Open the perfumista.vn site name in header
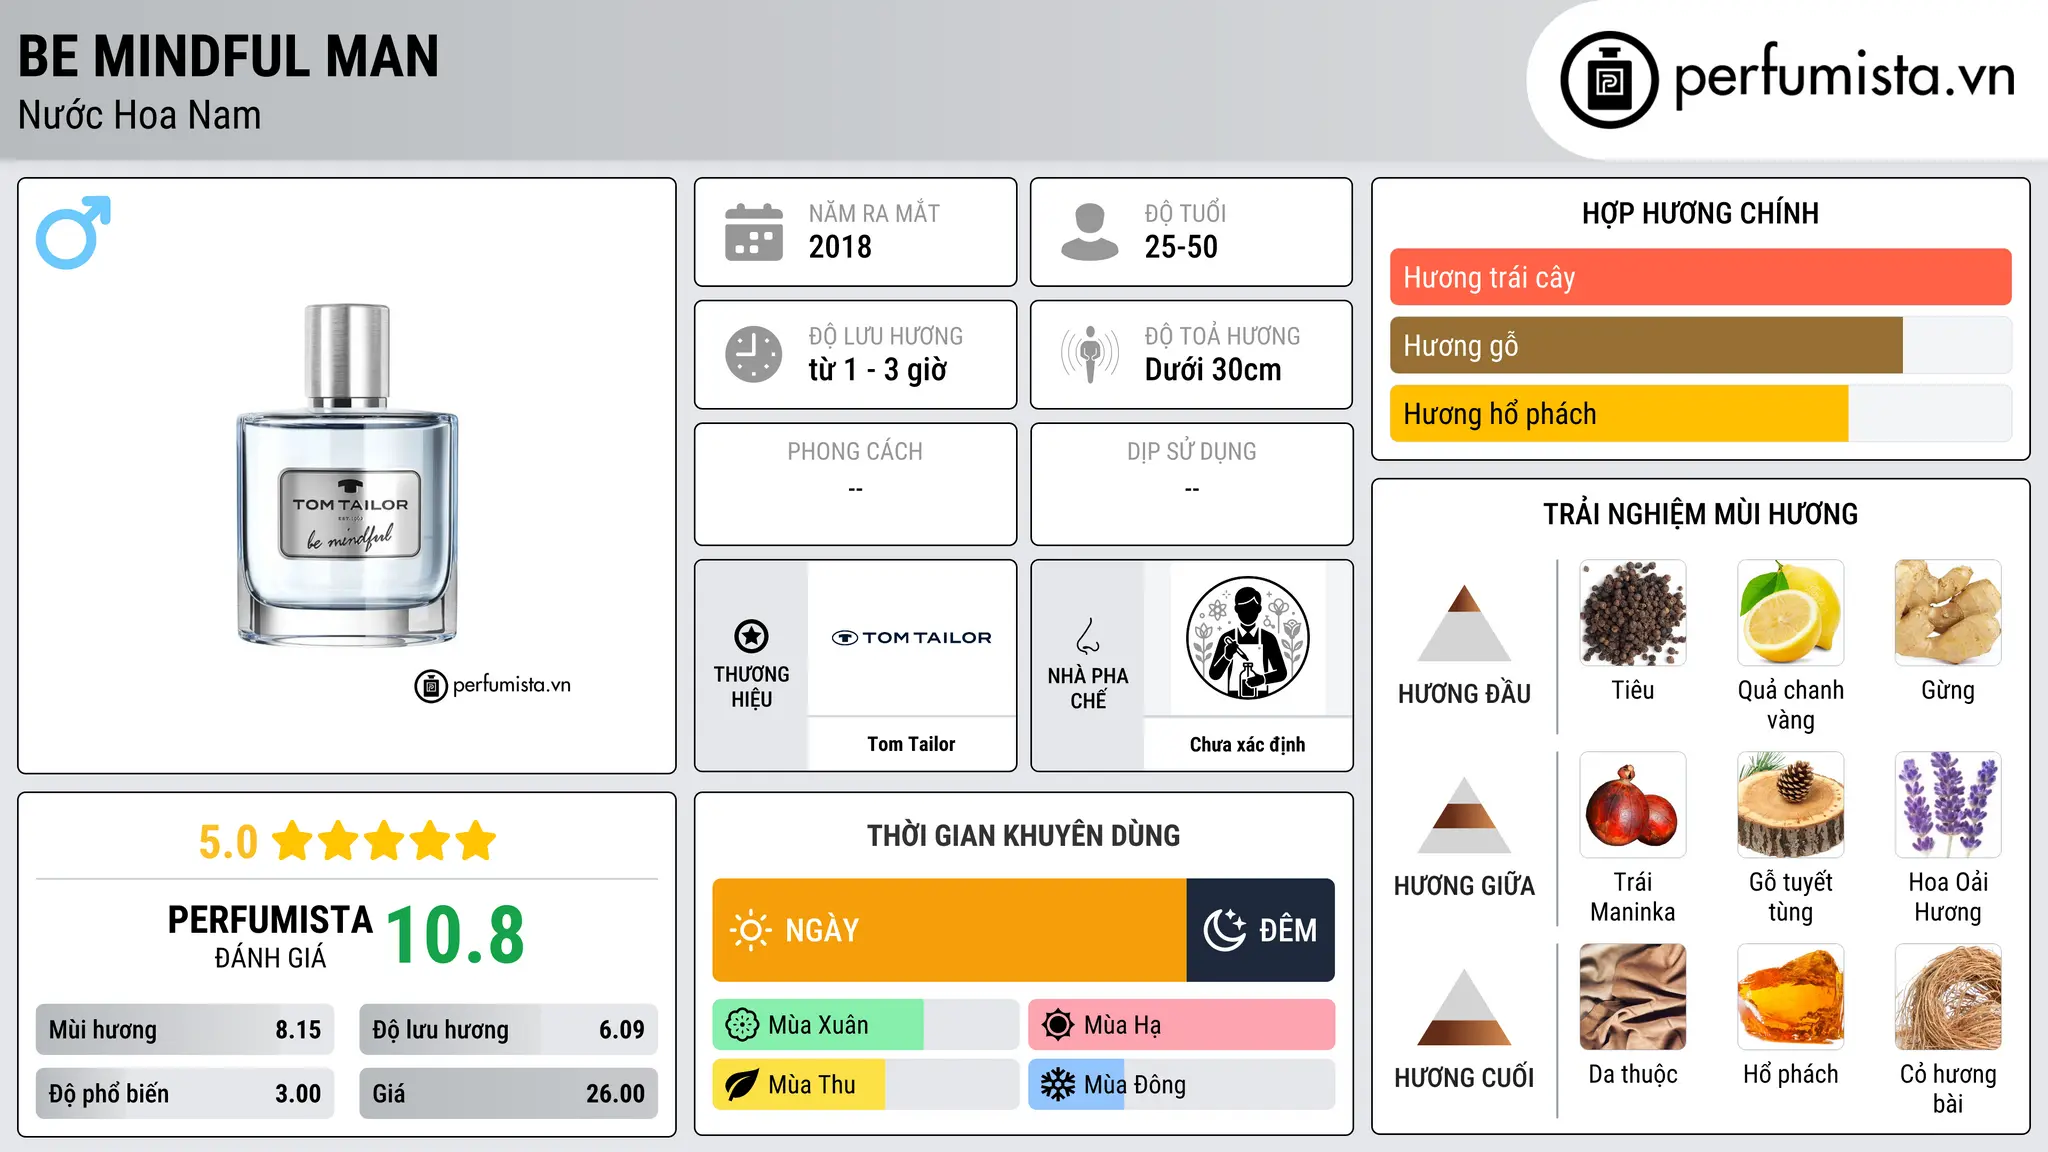This screenshot has width=2048, height=1152. tap(1844, 77)
